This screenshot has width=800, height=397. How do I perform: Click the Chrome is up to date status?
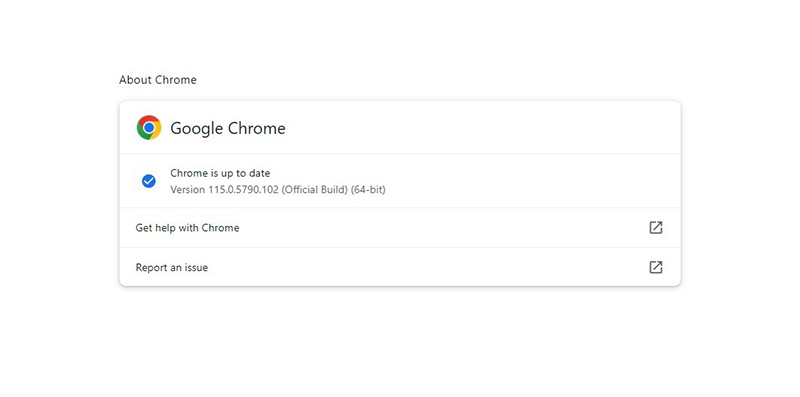[x=220, y=173]
